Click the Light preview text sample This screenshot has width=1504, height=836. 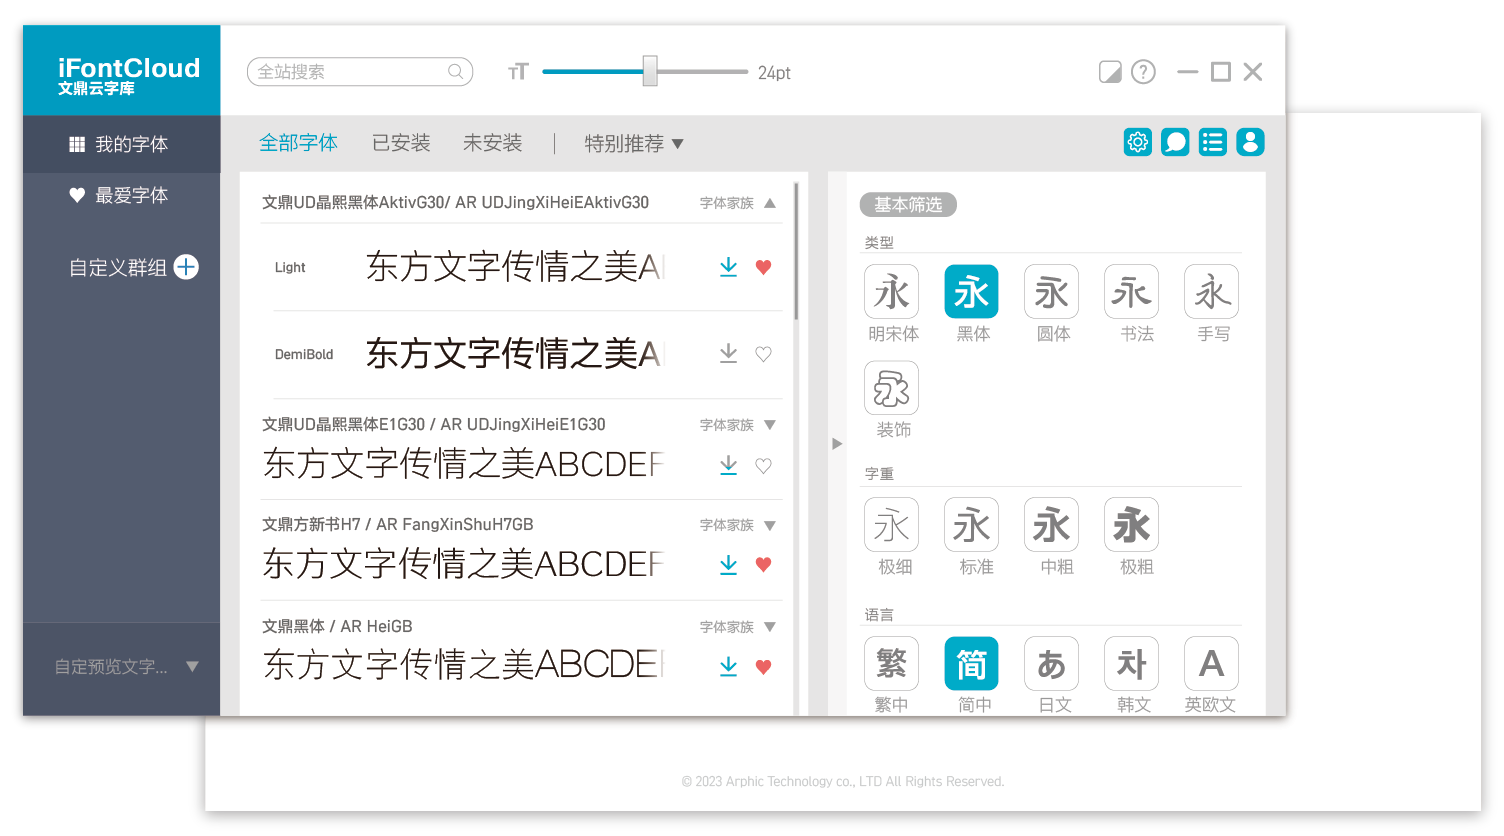(515, 267)
